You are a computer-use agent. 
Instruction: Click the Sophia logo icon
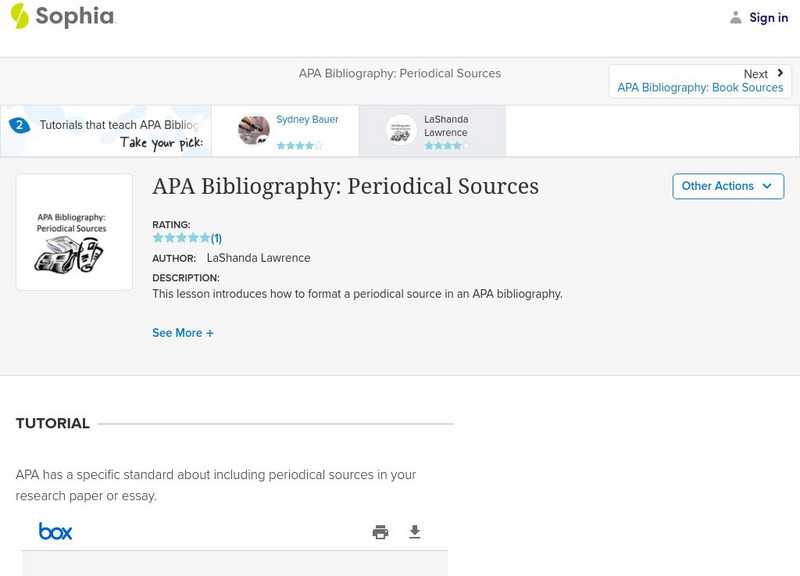click(x=19, y=16)
